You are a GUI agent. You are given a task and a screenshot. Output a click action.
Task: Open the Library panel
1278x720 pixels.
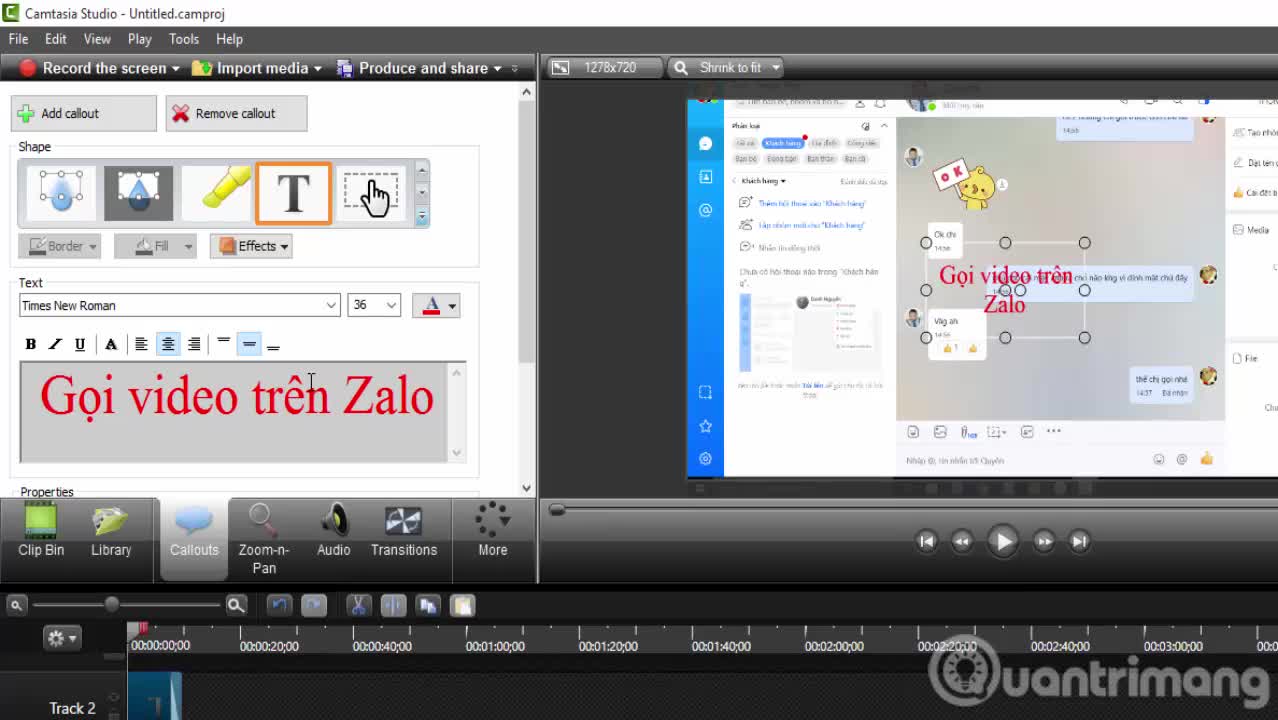111,531
